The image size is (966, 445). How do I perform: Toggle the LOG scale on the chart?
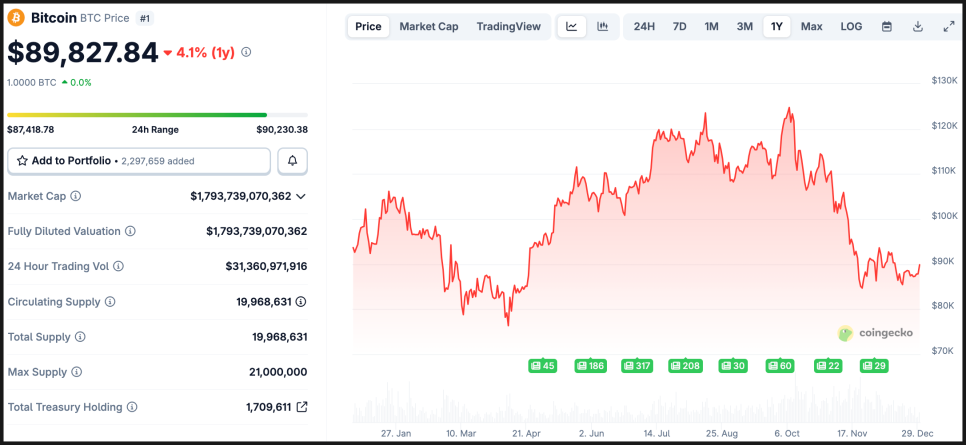tap(851, 27)
